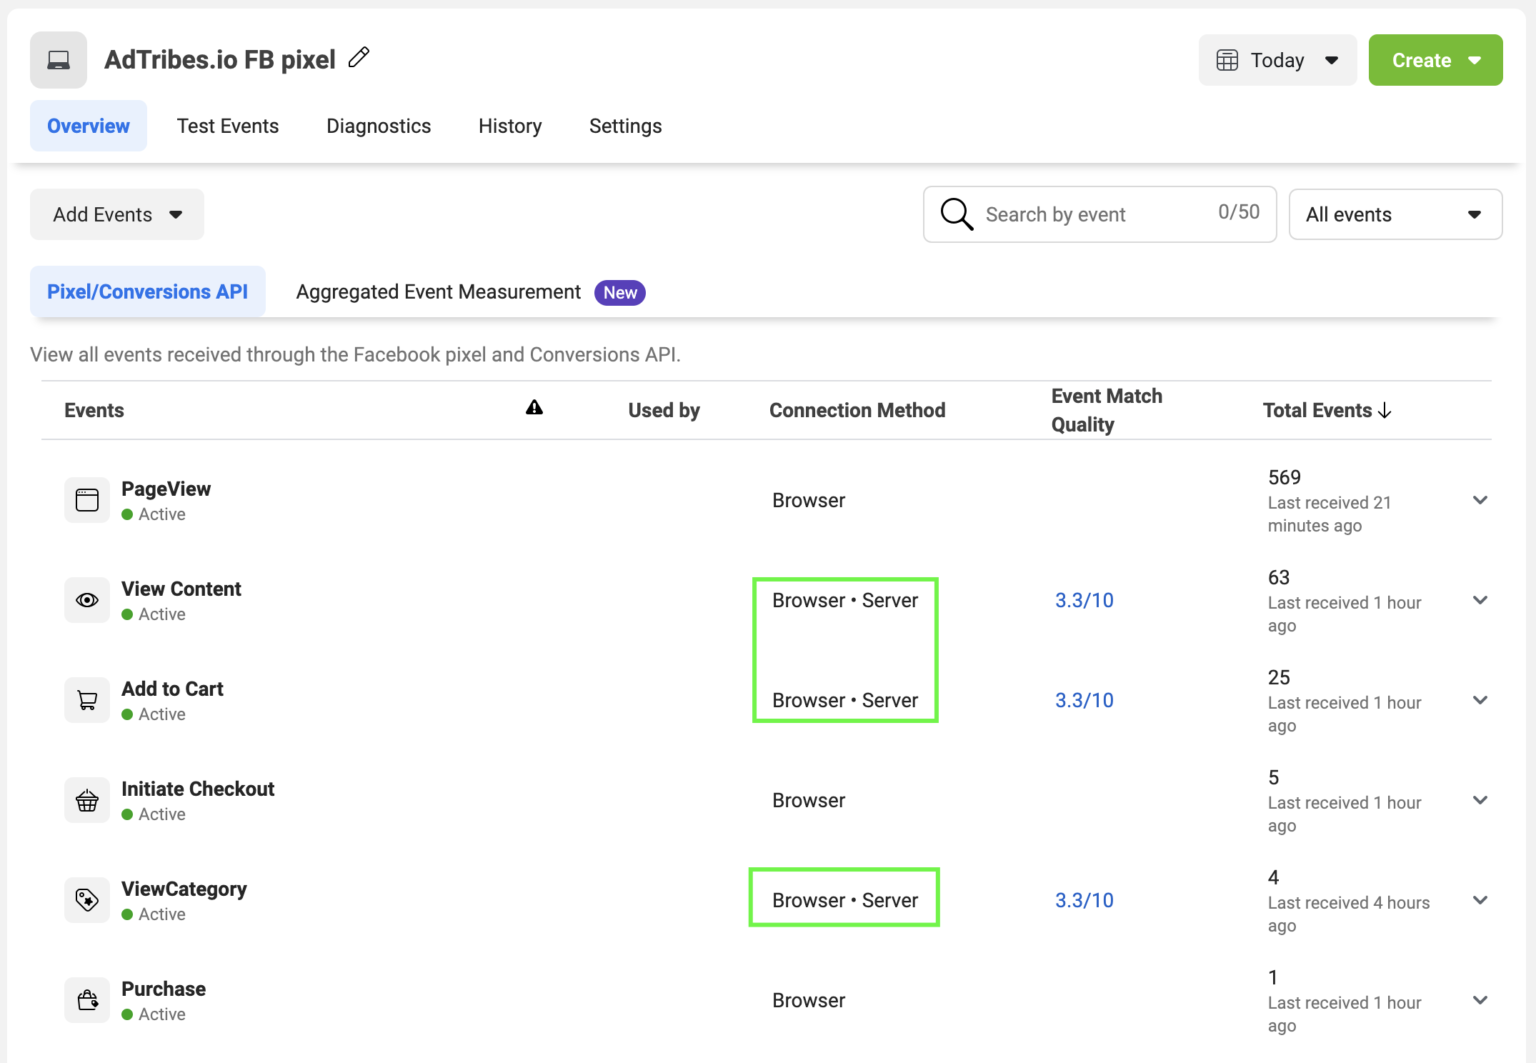Click the eye icon next to View Content
This screenshot has height=1063, width=1536.
[x=87, y=600]
